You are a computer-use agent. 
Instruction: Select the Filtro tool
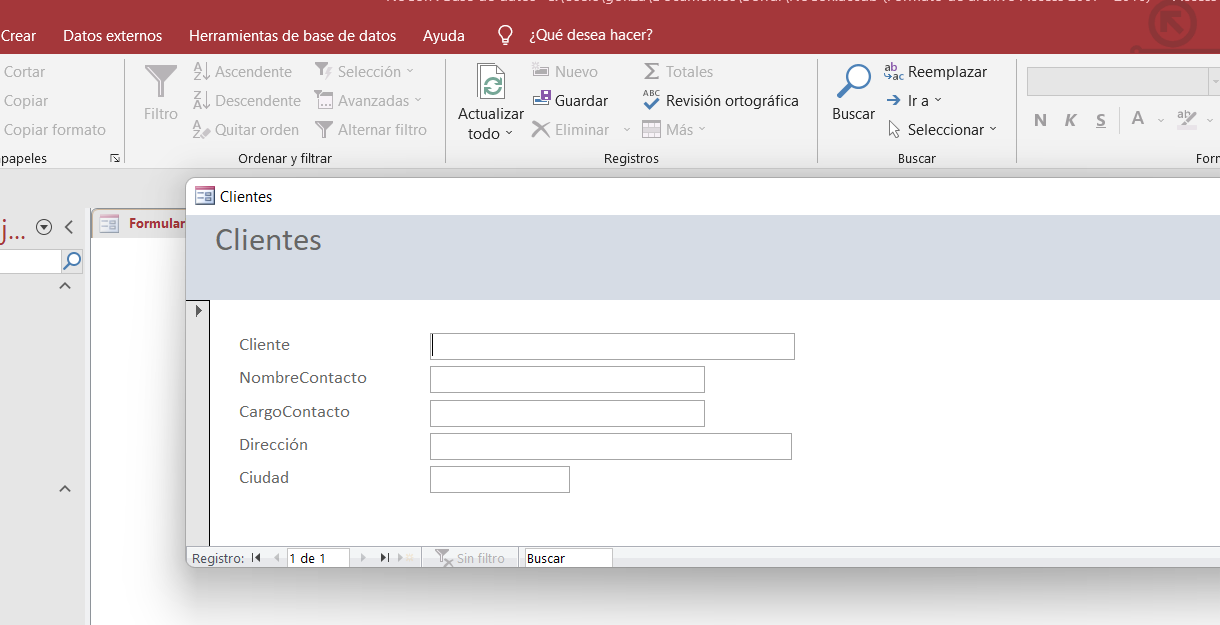tap(160, 95)
